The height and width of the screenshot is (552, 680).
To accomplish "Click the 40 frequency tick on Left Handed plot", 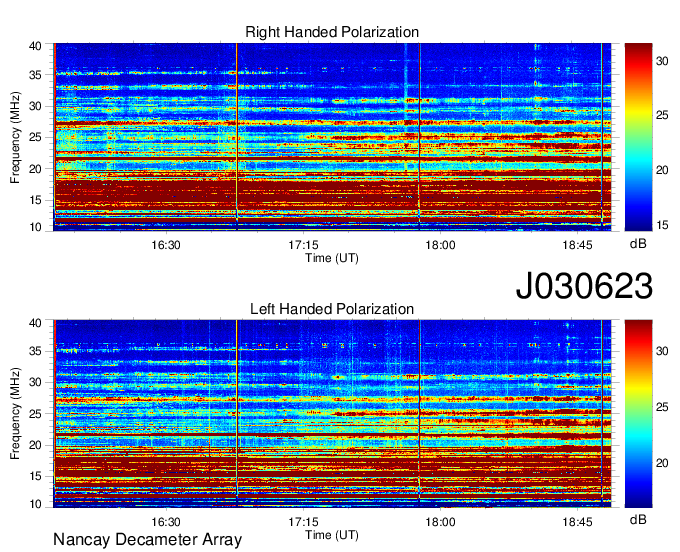I will [x=35, y=323].
